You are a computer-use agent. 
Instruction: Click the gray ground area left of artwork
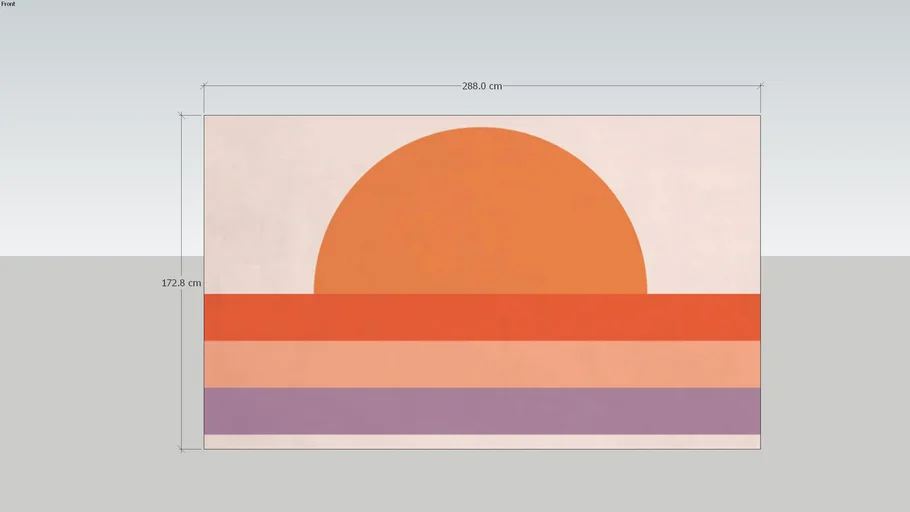click(x=90, y=380)
